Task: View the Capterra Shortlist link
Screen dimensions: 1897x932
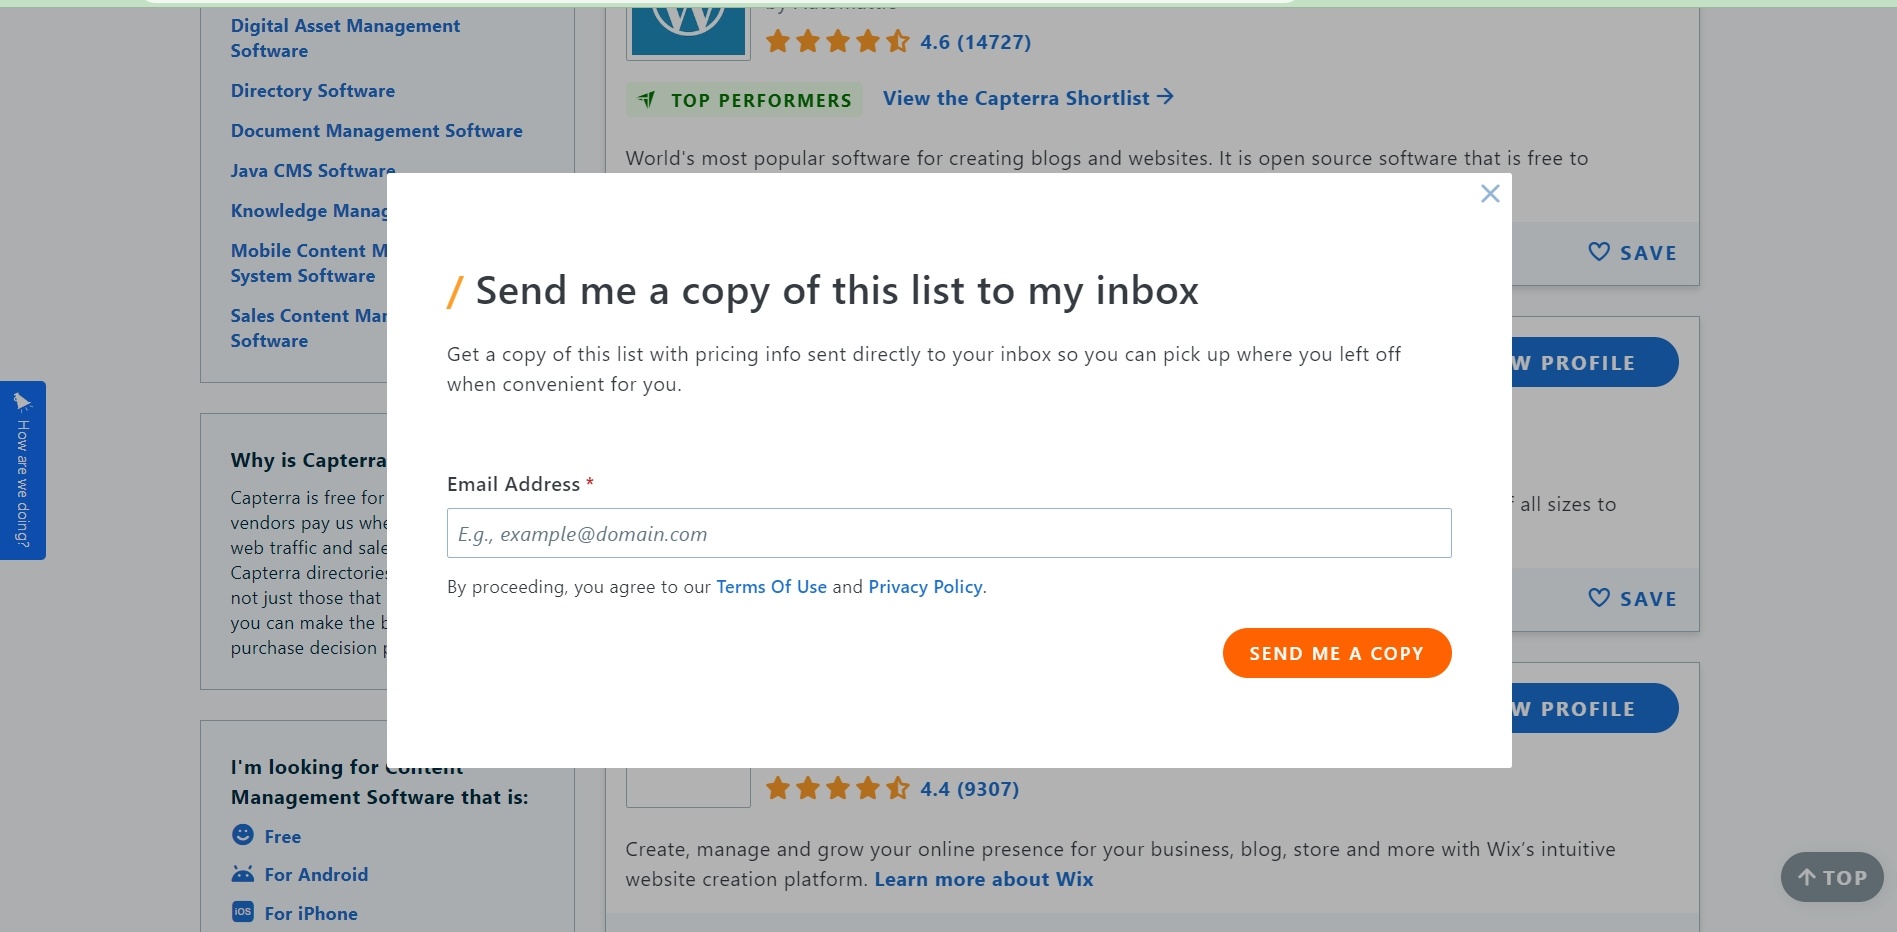Action: (1028, 98)
